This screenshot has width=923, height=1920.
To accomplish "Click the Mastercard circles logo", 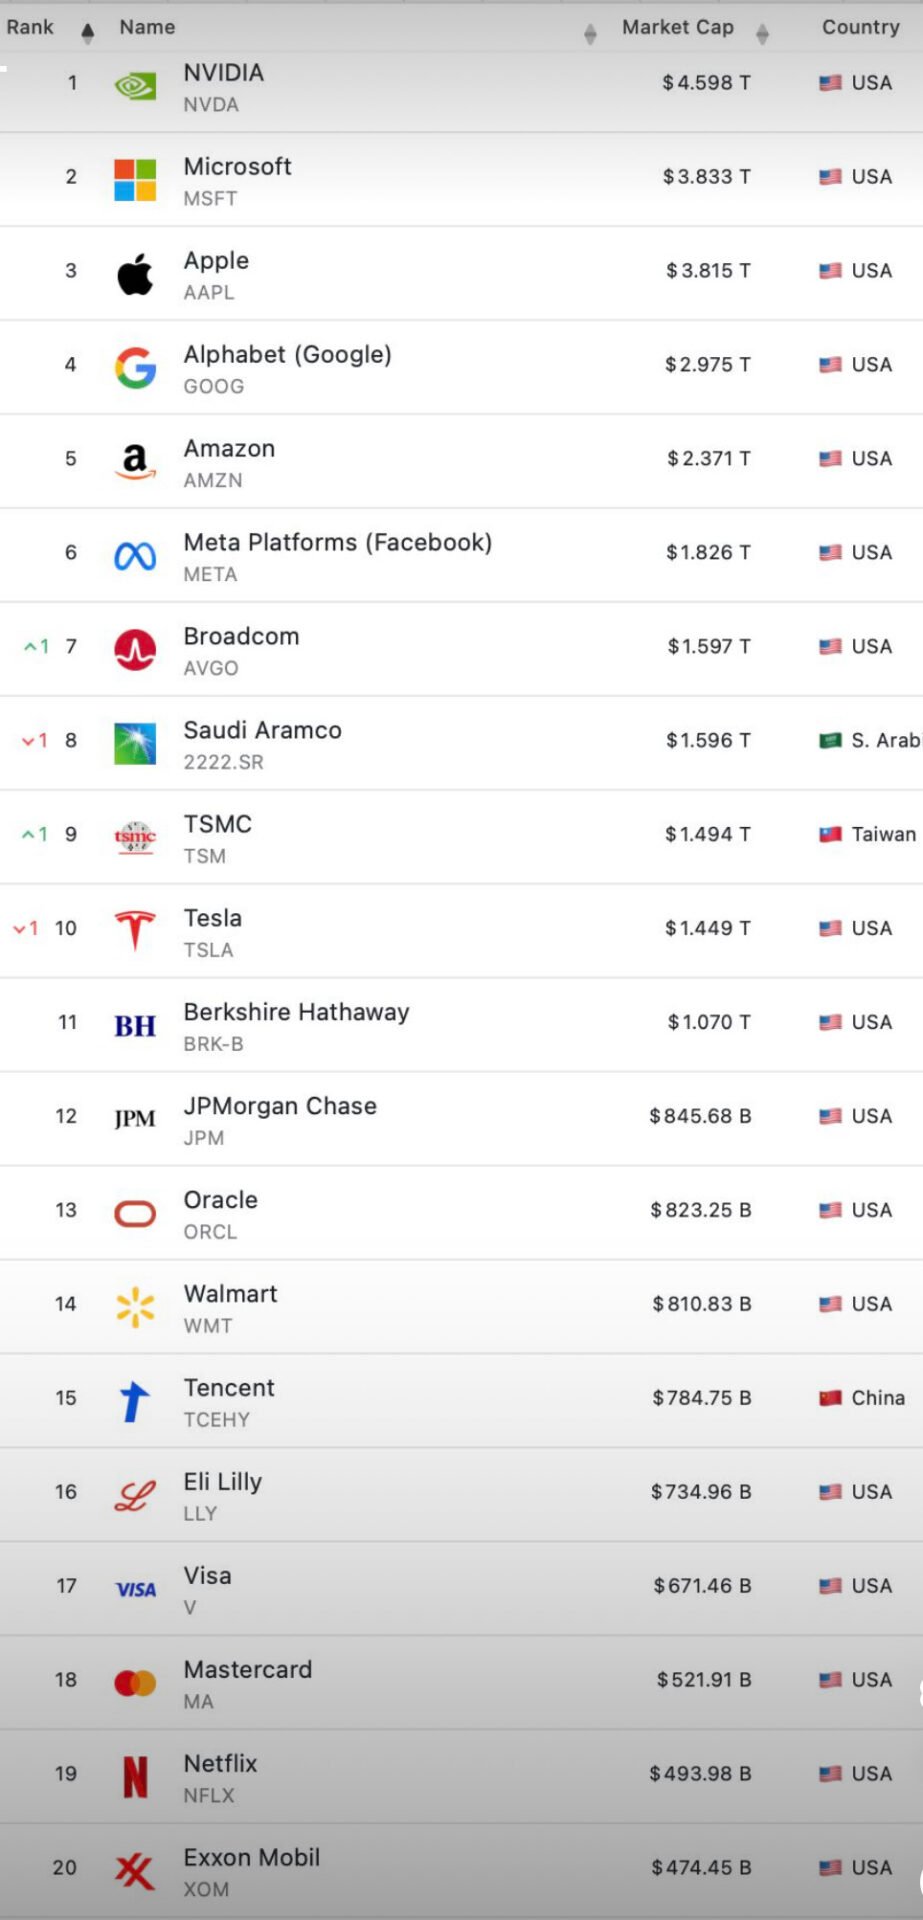I will [135, 1683].
